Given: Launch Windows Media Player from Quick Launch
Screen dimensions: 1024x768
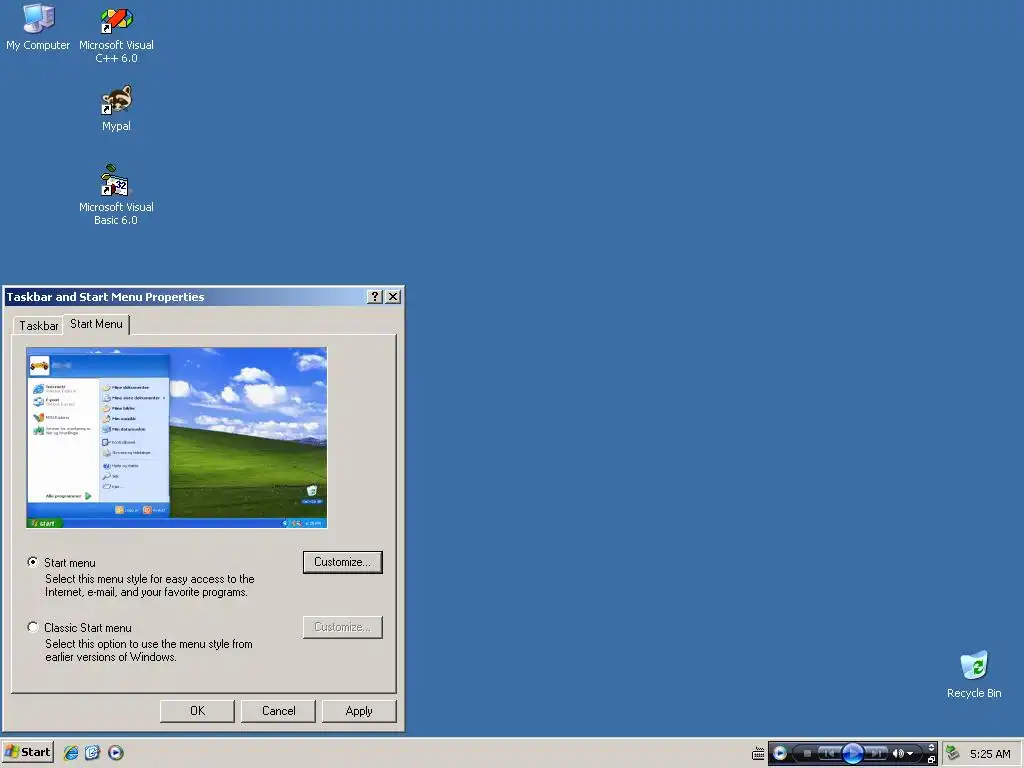Looking at the screenshot, I should [x=116, y=752].
